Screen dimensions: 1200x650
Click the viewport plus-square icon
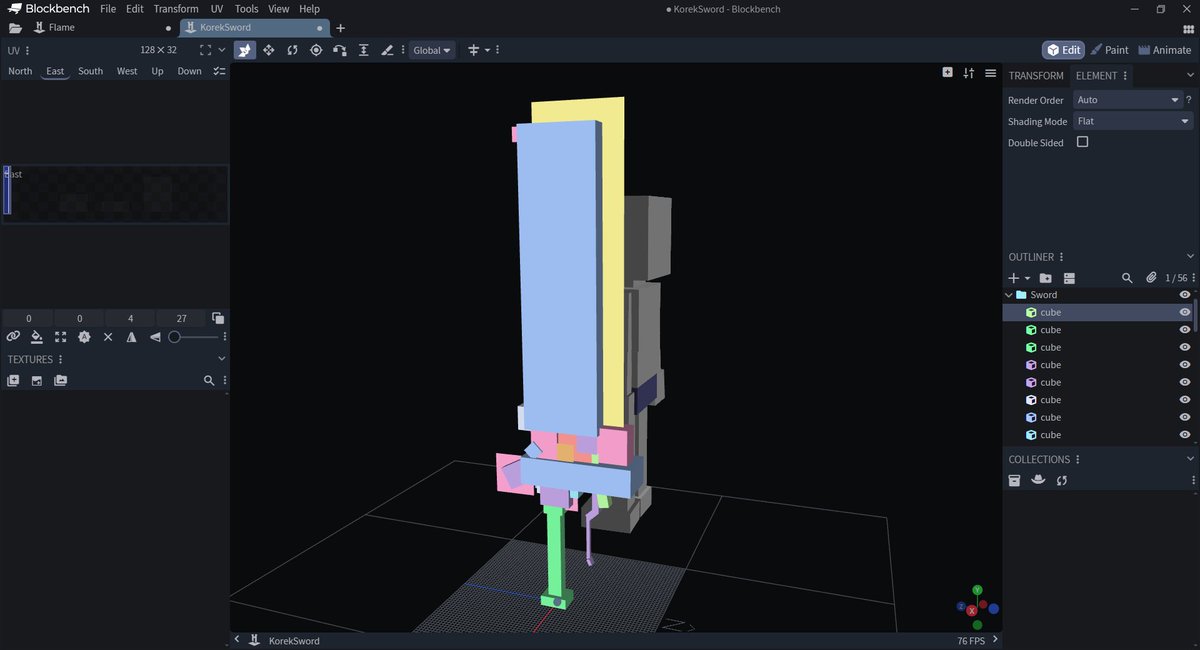[x=947, y=72]
